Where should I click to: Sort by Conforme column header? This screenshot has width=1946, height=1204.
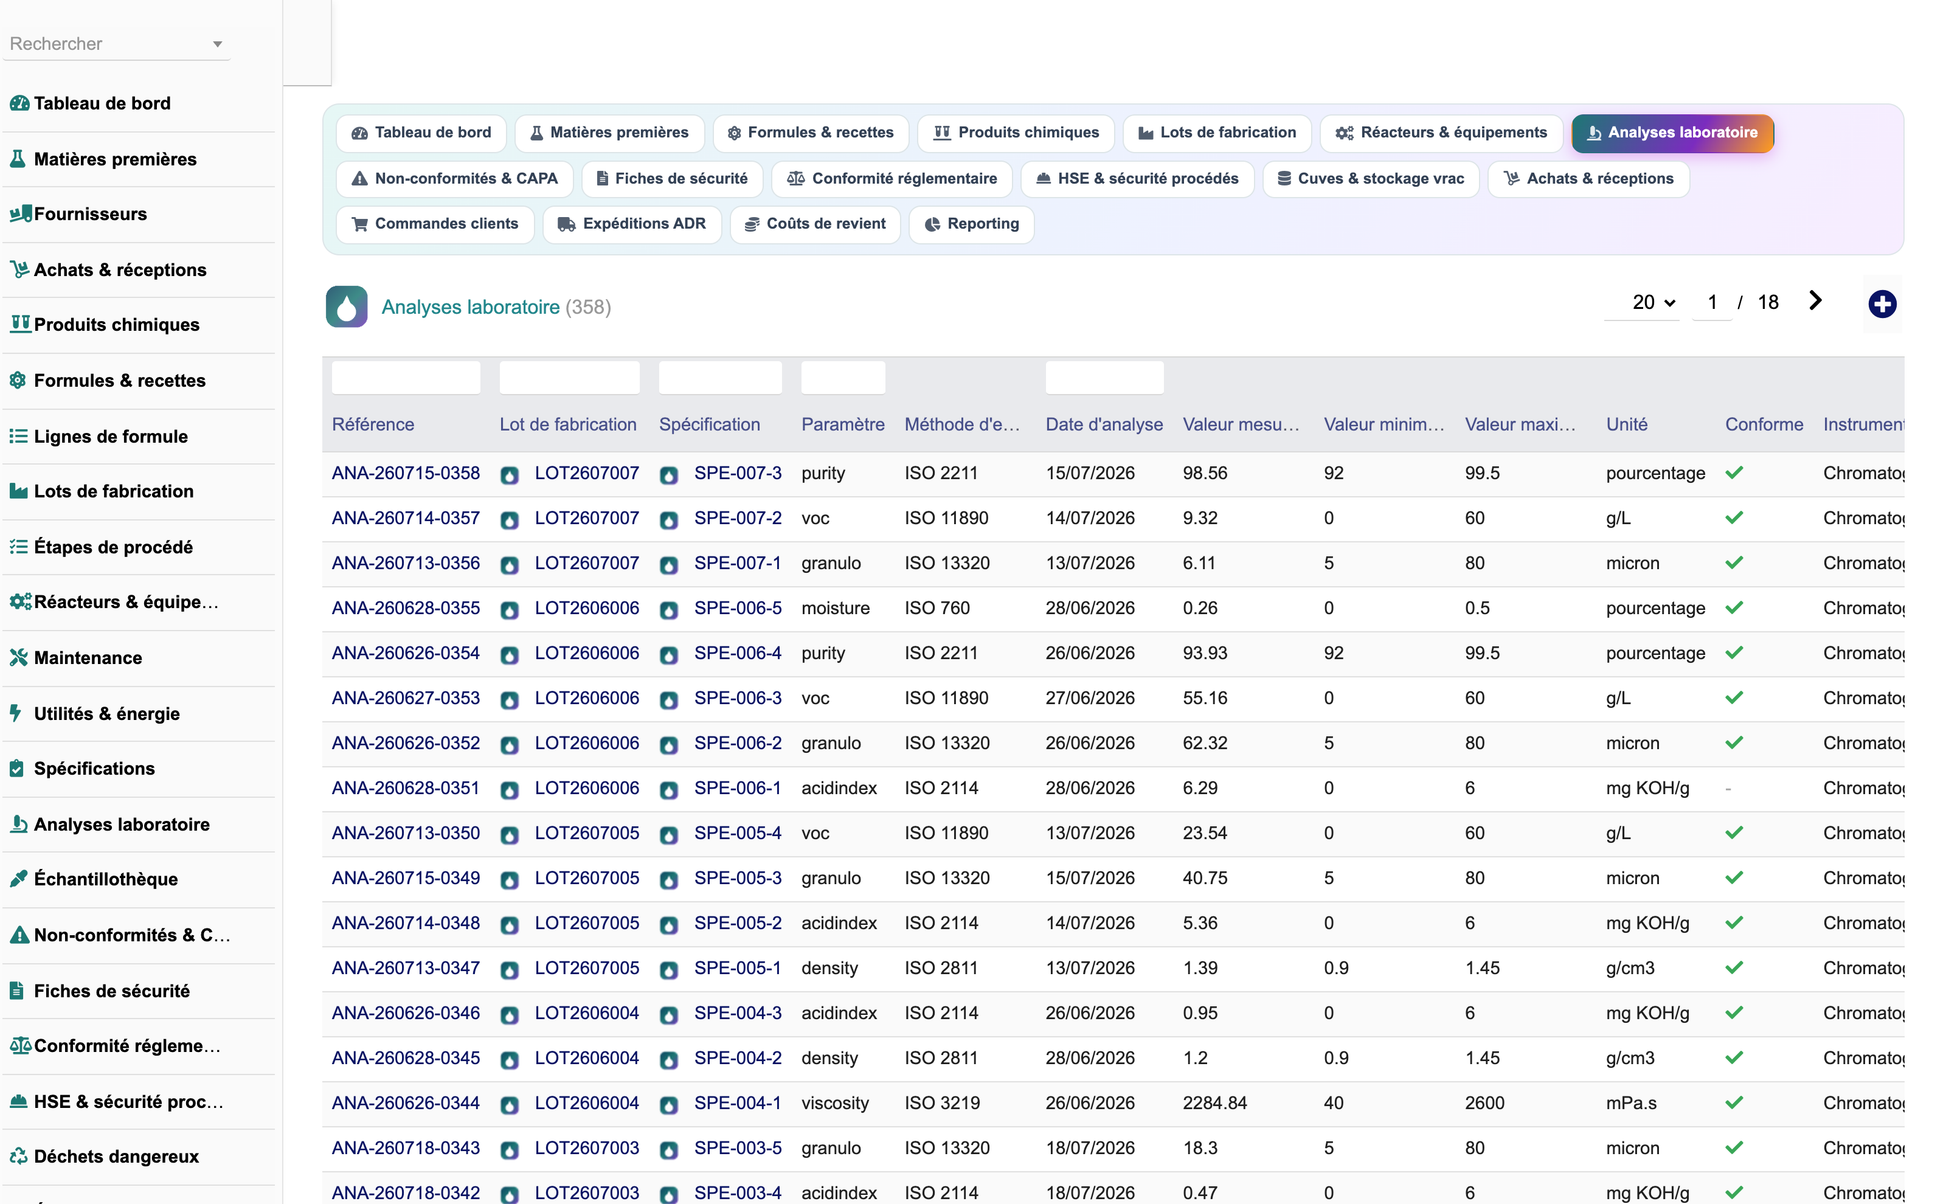click(1764, 424)
